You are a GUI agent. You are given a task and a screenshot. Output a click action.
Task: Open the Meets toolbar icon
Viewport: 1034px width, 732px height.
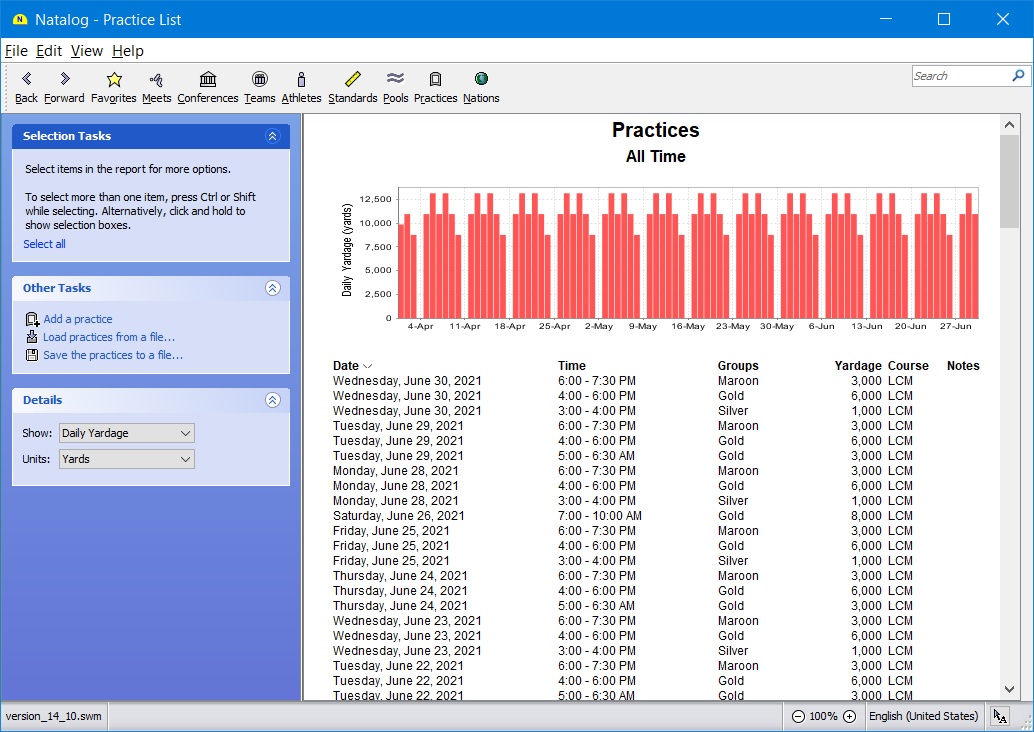pos(156,87)
